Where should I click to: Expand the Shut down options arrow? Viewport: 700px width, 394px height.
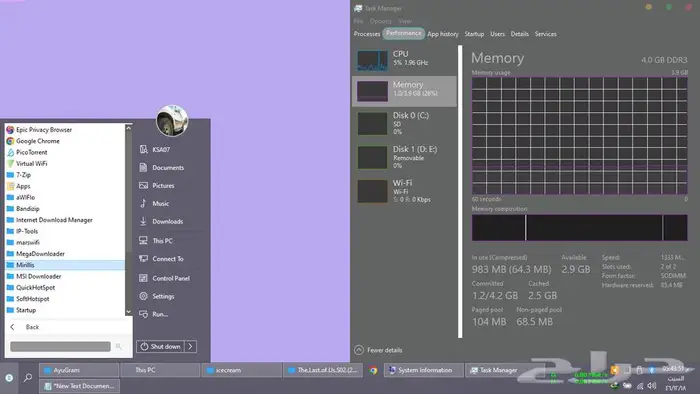pyautogui.click(x=191, y=347)
